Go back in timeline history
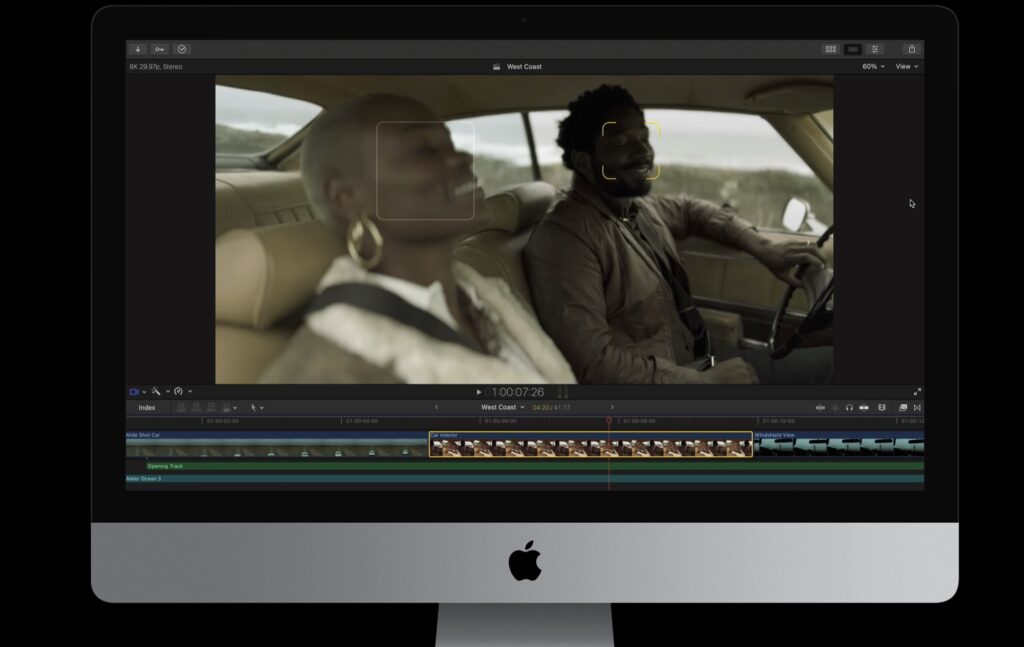This screenshot has width=1024, height=647. click(436, 407)
